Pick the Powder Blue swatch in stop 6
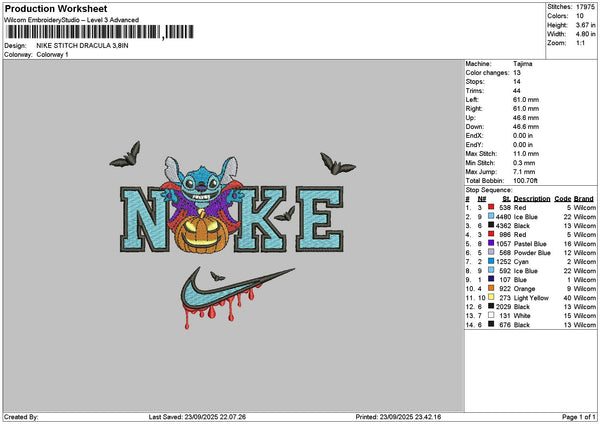 click(x=491, y=252)
